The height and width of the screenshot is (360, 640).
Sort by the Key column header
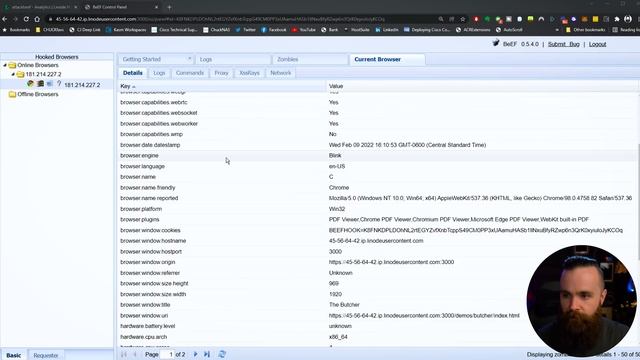[221, 86]
